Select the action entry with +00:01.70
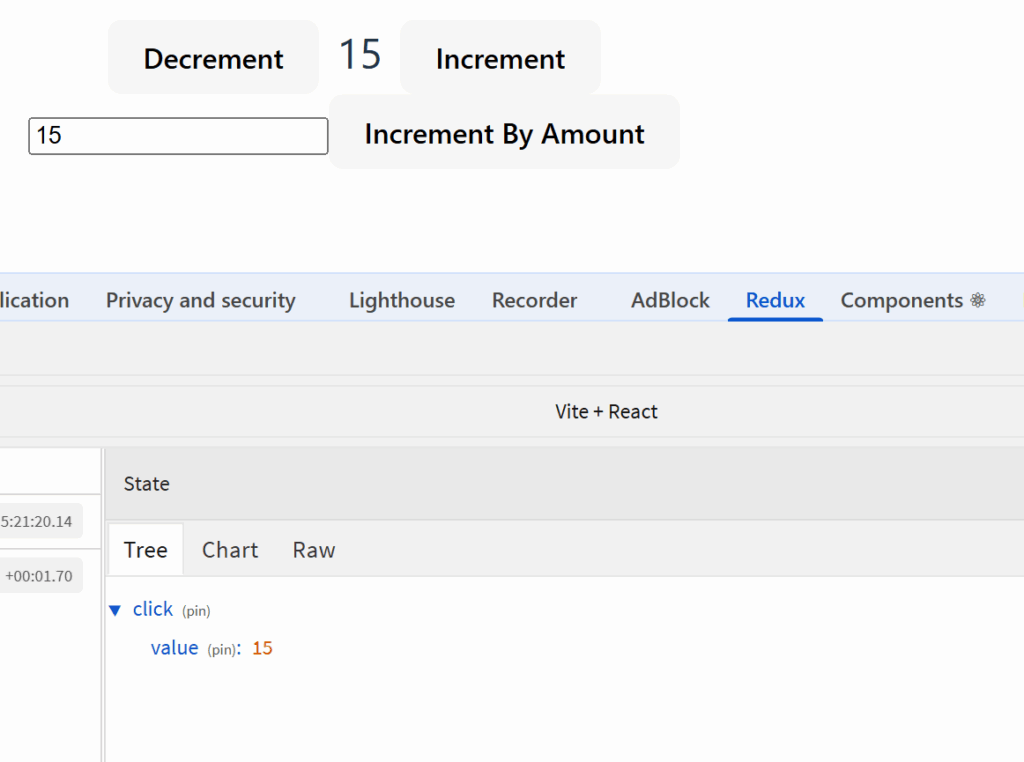The height and width of the screenshot is (762, 1024). 40,576
